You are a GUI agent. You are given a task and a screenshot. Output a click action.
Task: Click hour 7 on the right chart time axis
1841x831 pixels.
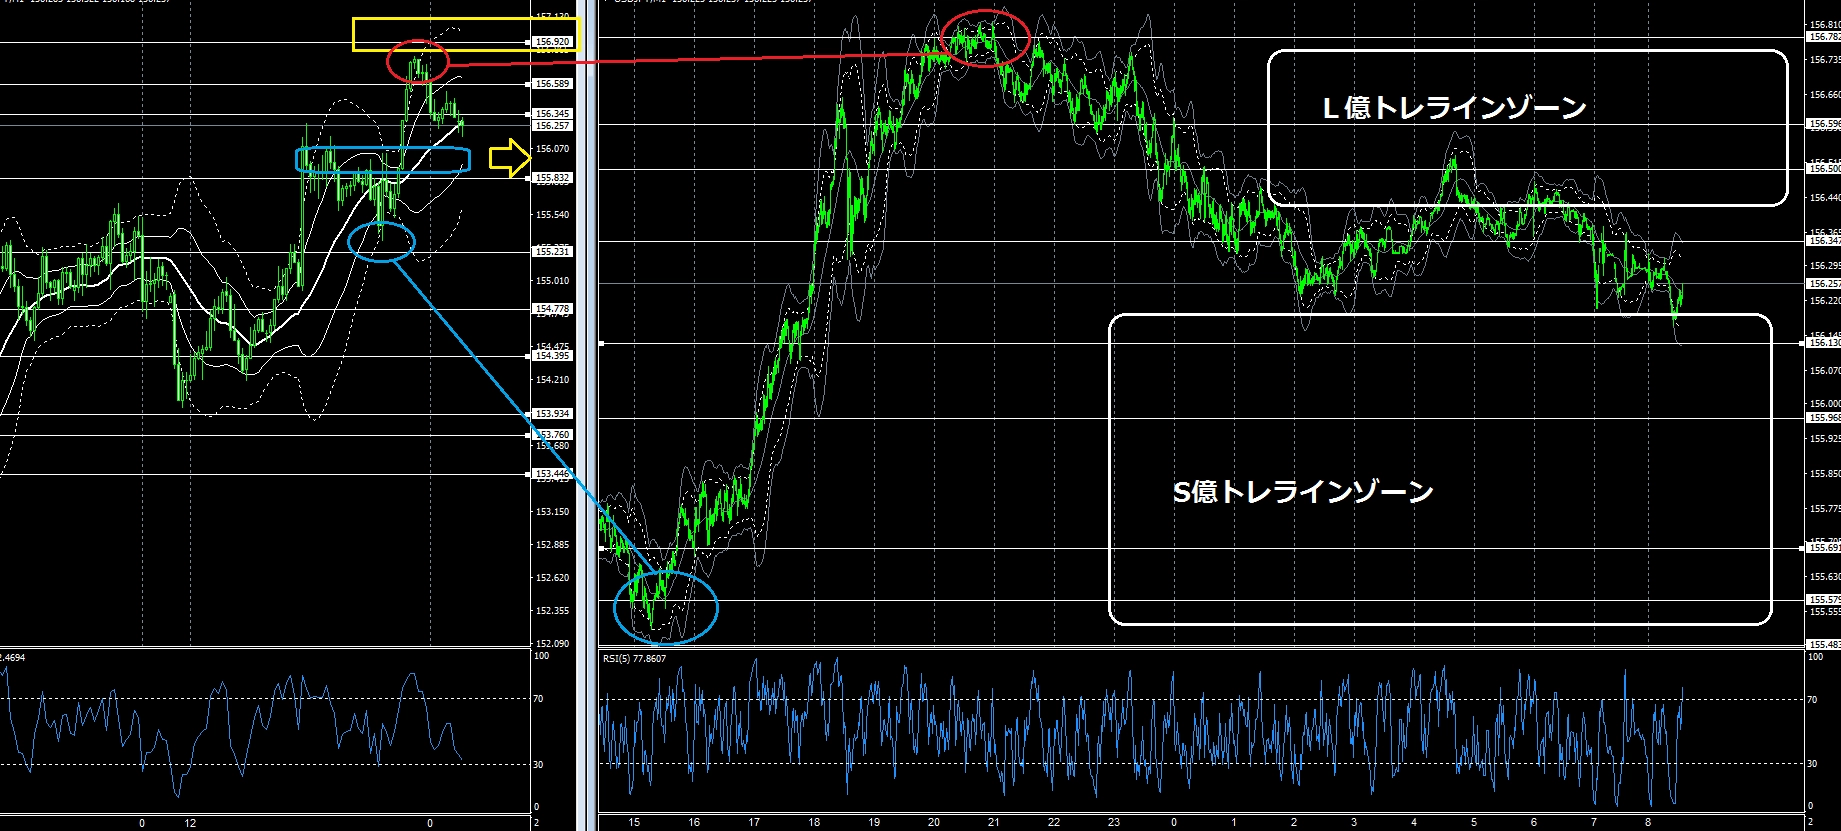click(1594, 823)
